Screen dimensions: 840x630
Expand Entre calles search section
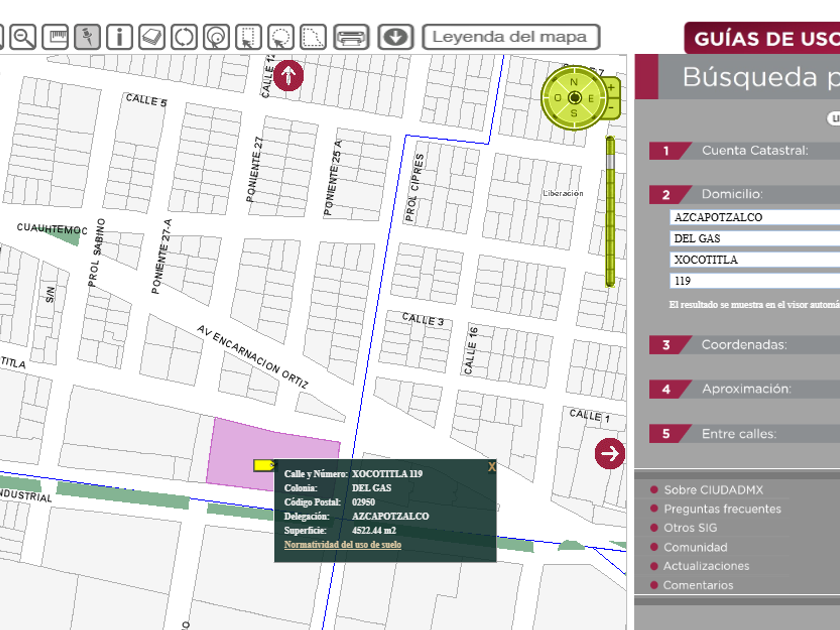[738, 434]
